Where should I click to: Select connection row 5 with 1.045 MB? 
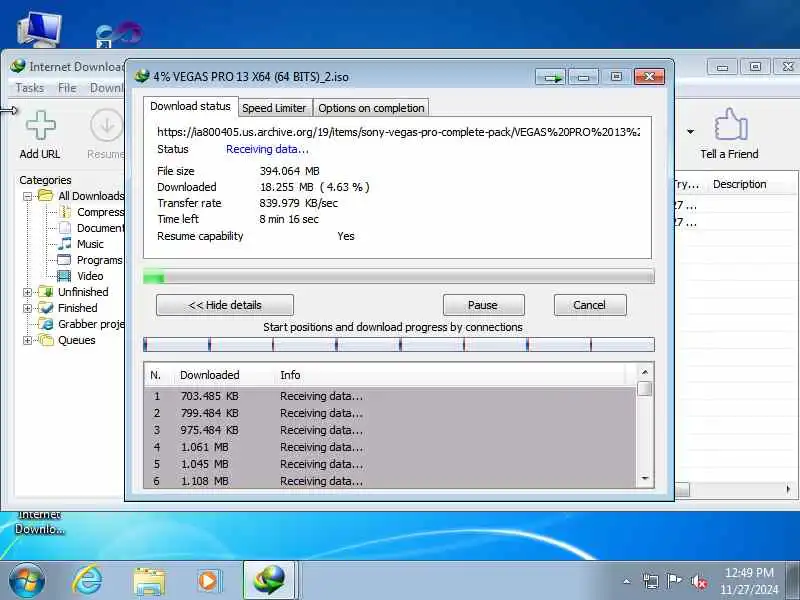[x=390, y=464]
